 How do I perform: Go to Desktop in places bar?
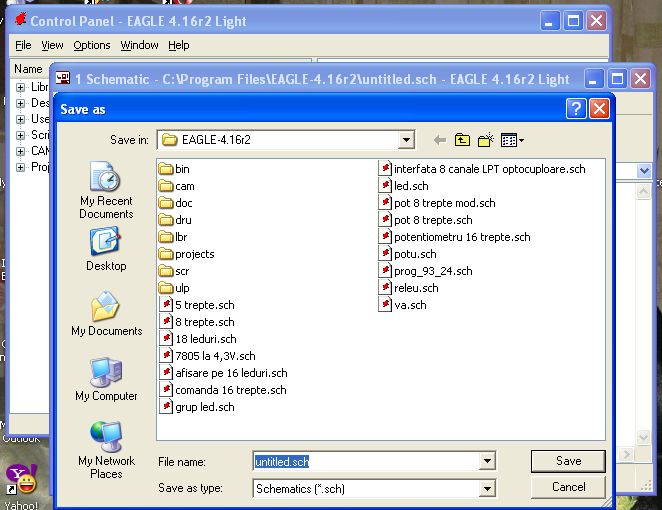106,249
